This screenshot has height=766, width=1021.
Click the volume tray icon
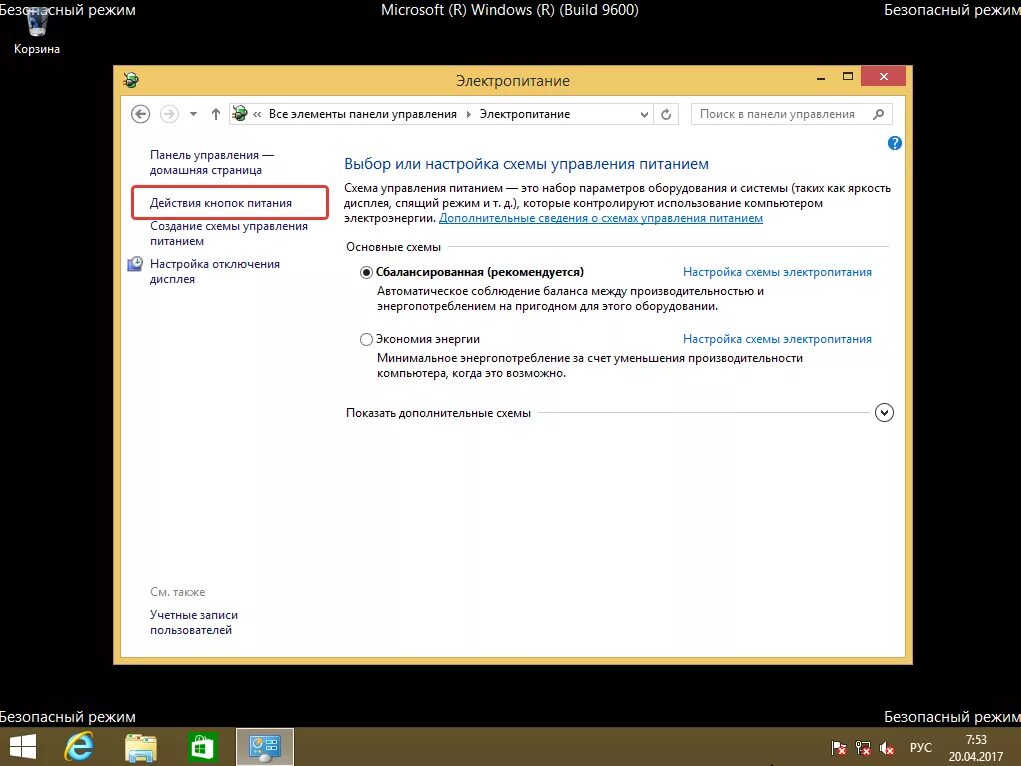[886, 748]
